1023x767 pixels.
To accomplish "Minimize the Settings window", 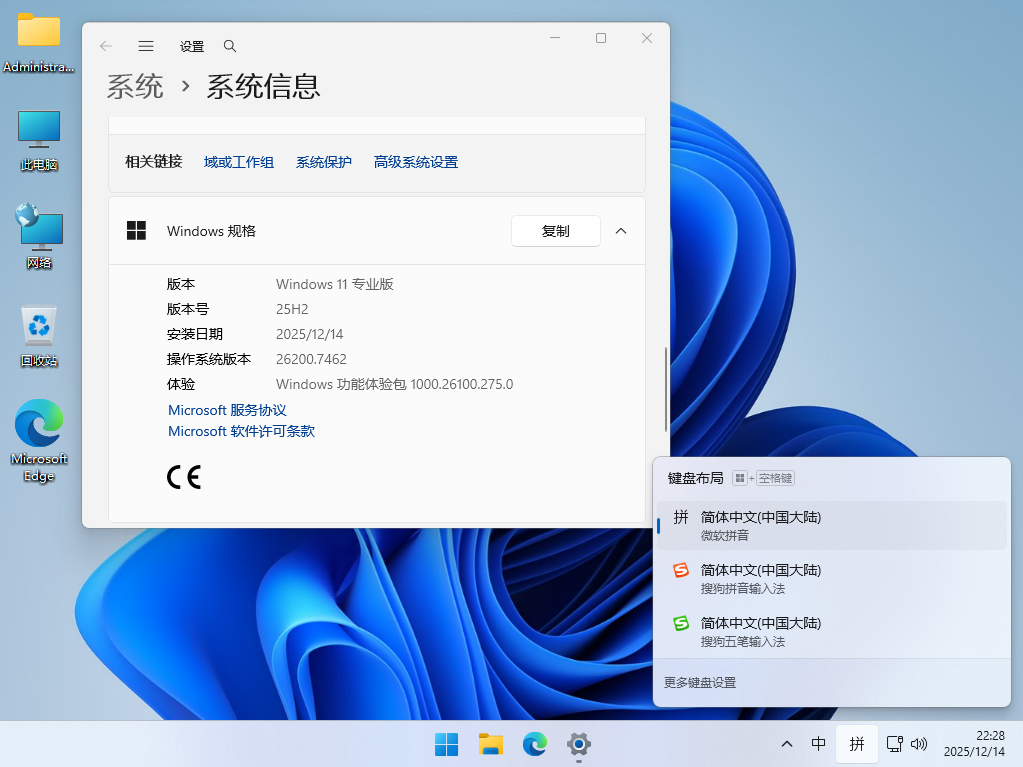I will pyautogui.click(x=555, y=38).
